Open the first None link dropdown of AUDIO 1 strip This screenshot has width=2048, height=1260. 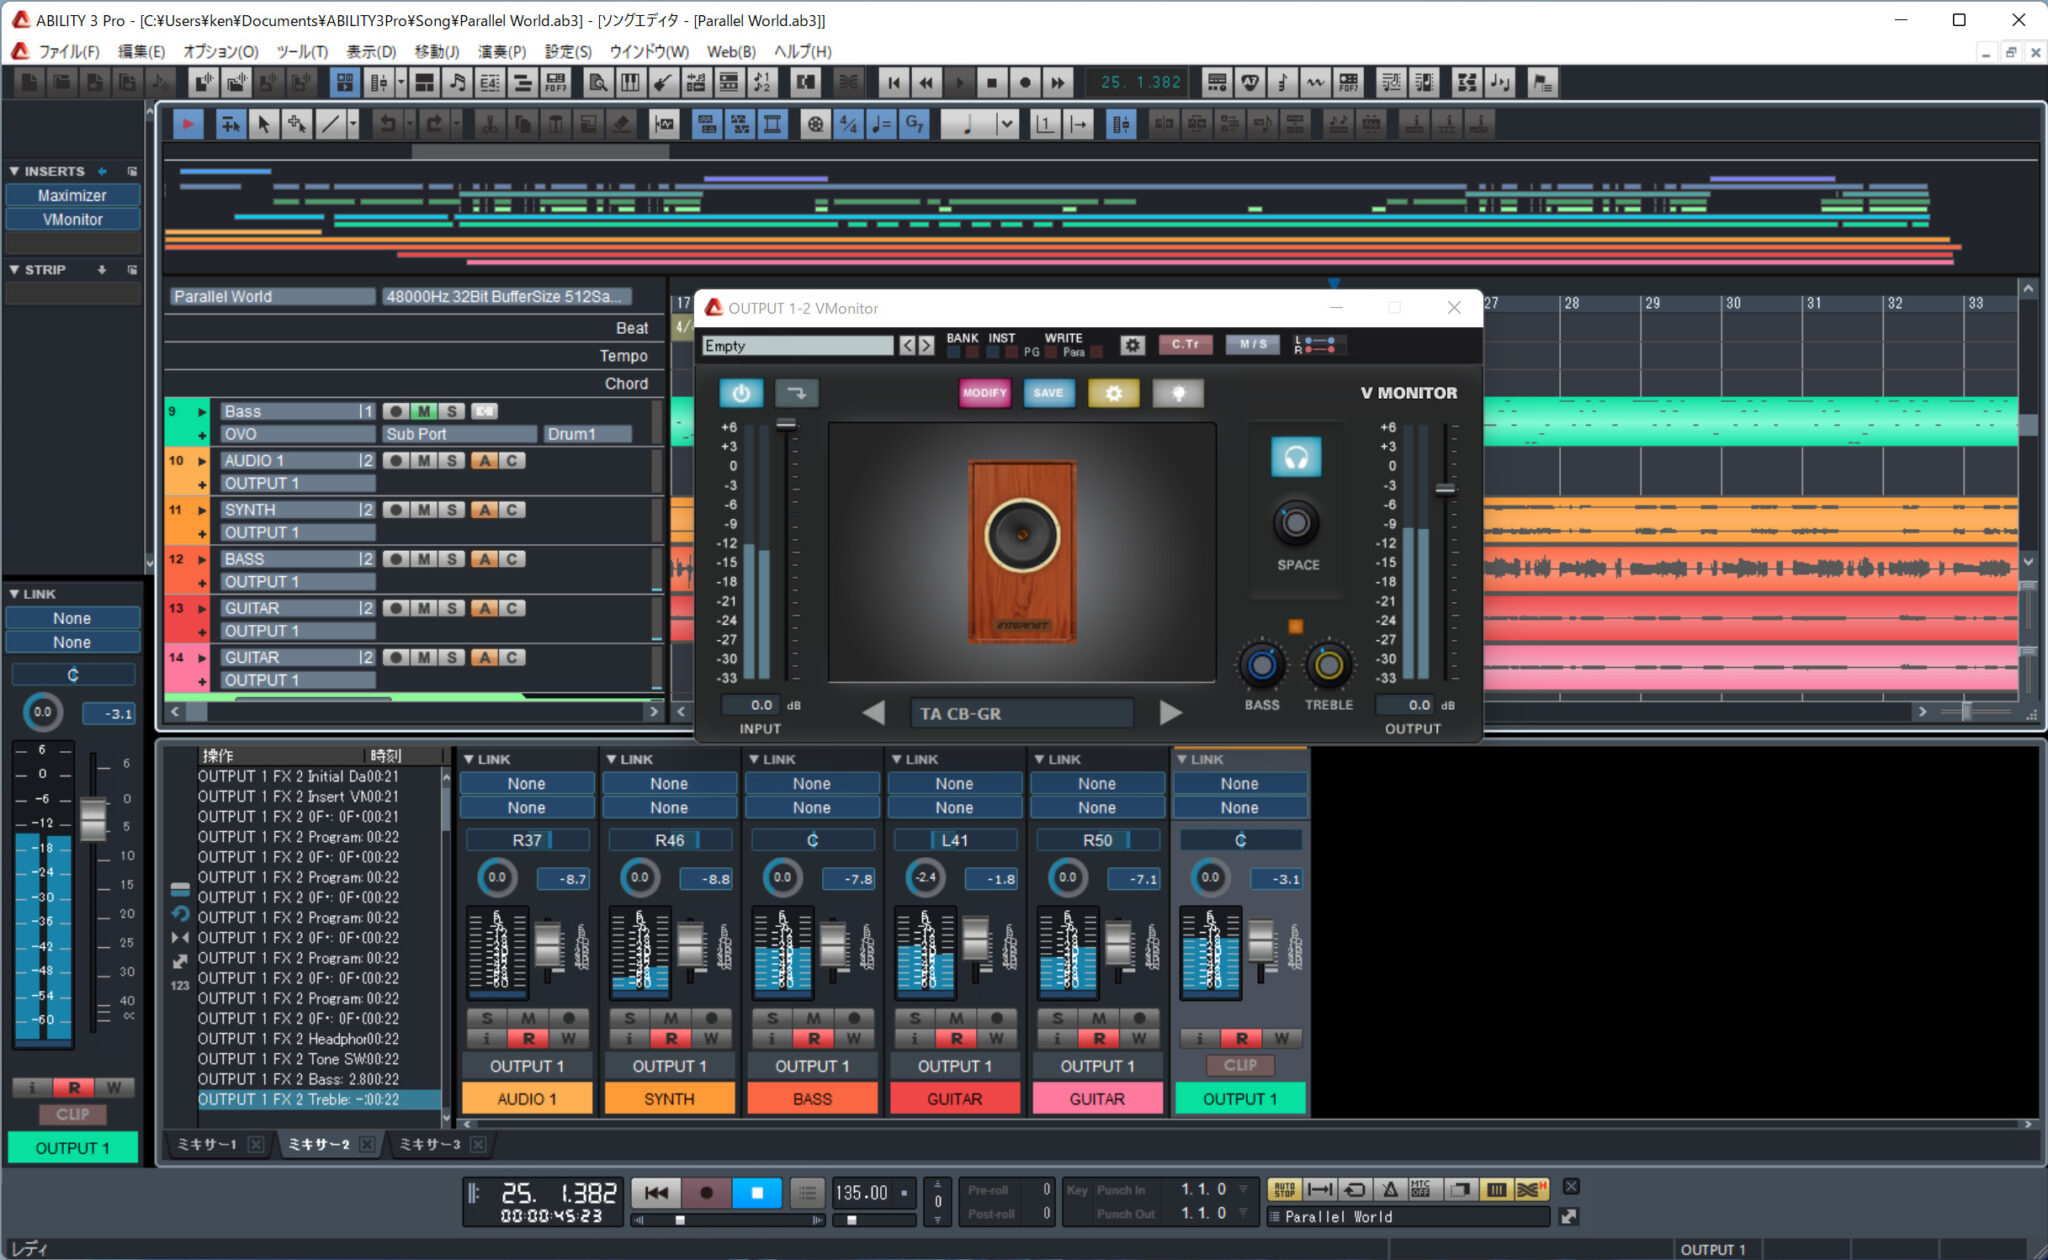pos(526,784)
